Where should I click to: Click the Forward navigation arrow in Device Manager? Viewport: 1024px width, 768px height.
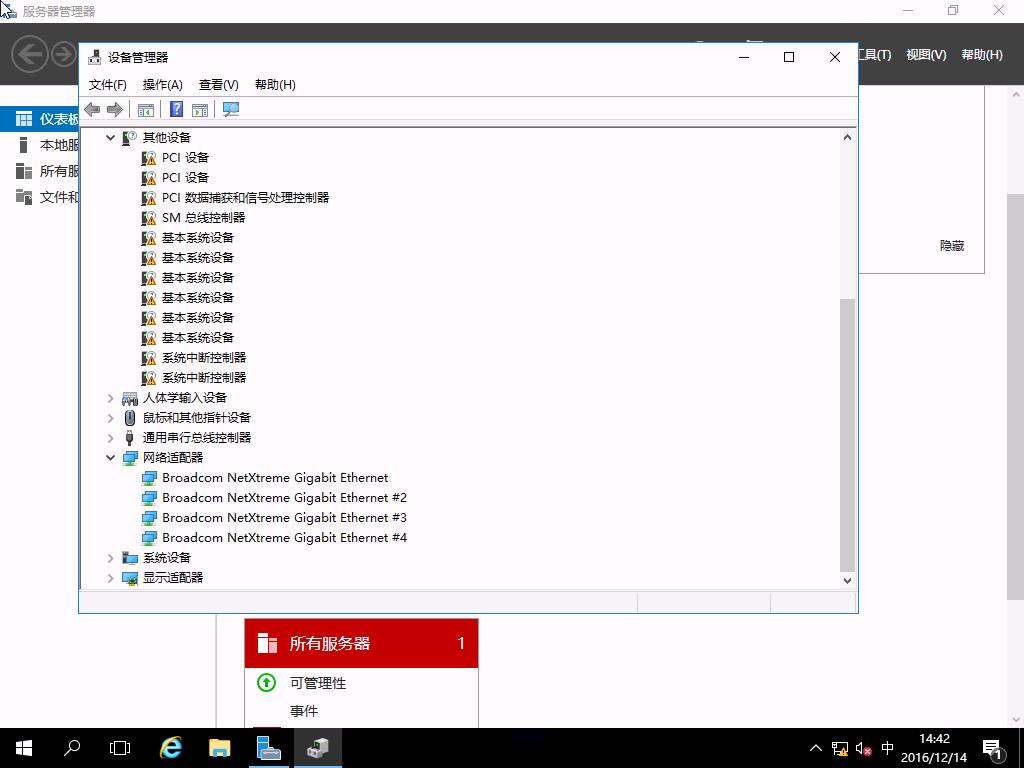113,109
